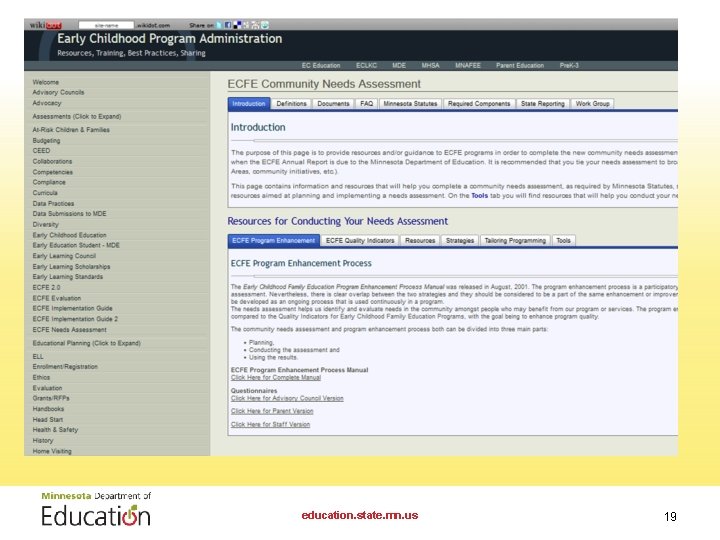The width and height of the screenshot is (720, 540).
Task: Open Advisory Council Version questionnaire link
Action: [287, 398]
